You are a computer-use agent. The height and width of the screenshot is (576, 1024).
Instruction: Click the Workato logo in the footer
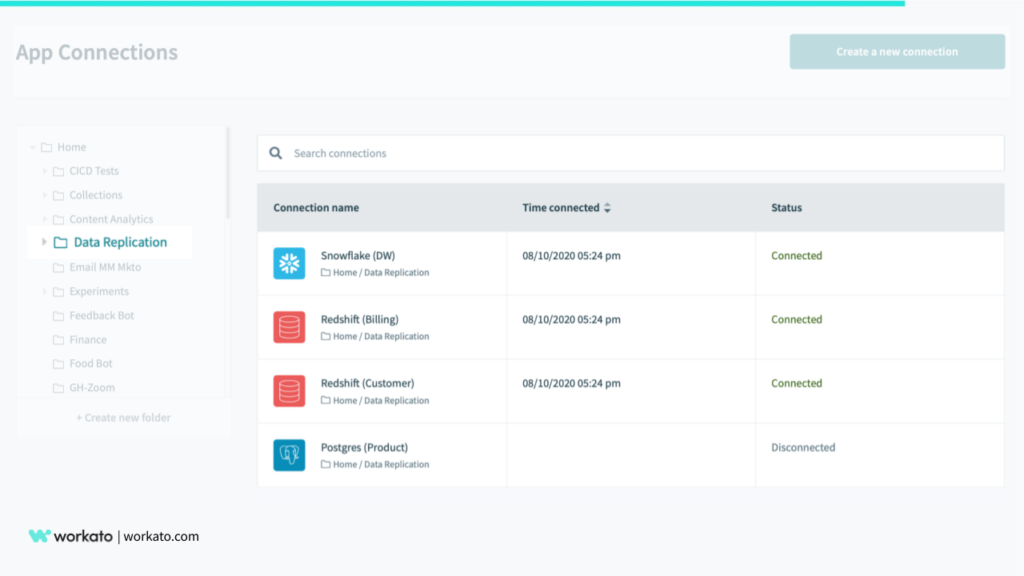coord(42,535)
